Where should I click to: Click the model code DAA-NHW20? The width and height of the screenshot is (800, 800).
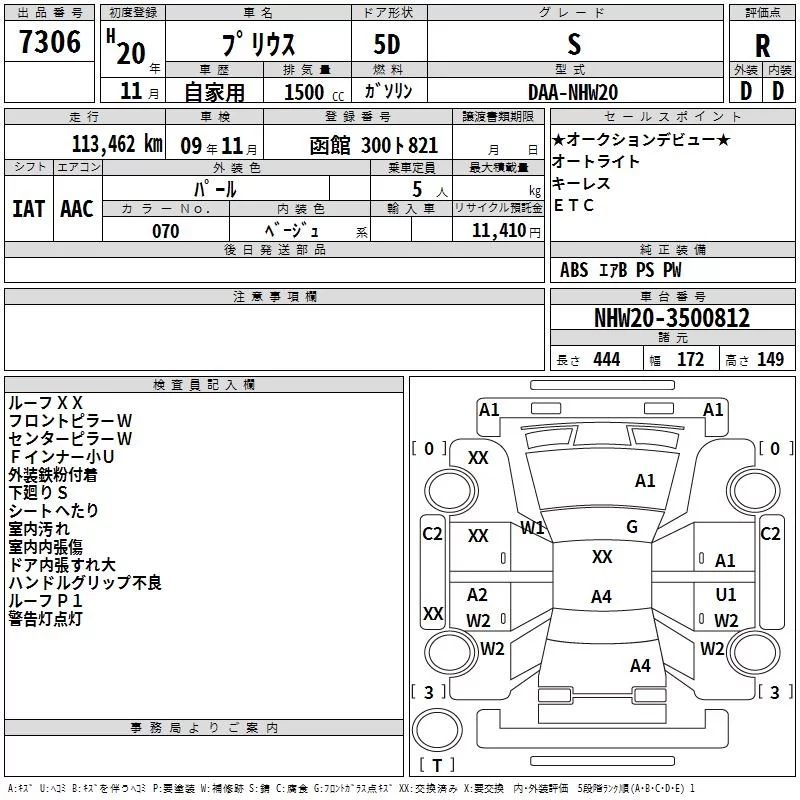573,92
